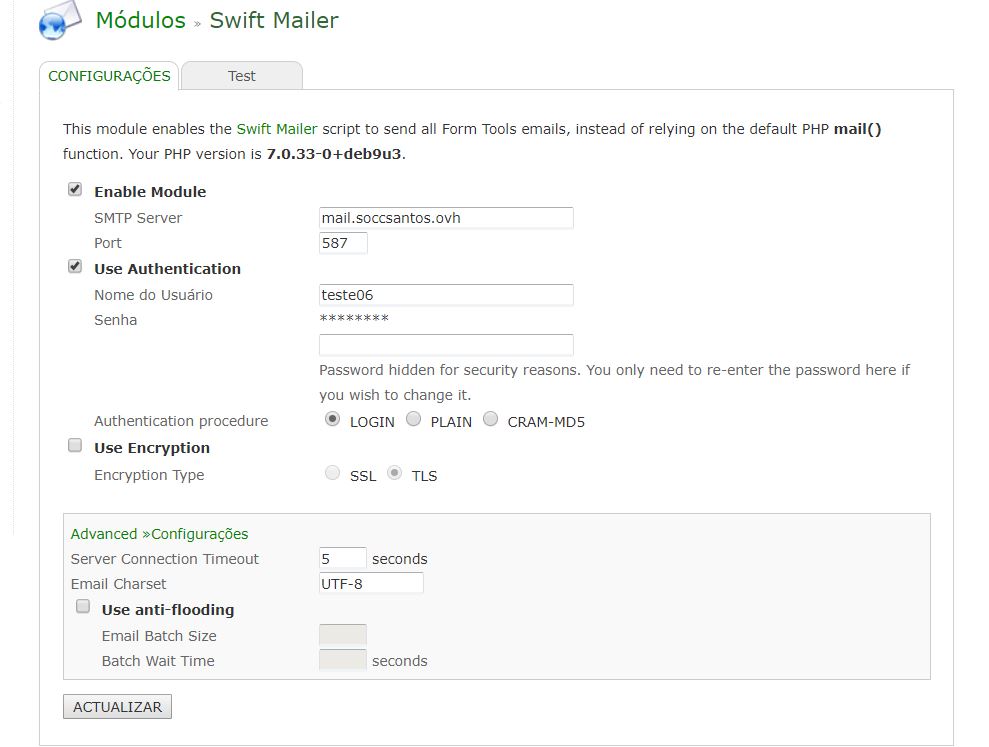This screenshot has width=989, height=747.
Task: Select the PLAIN authentication procedure
Action: 413,419
